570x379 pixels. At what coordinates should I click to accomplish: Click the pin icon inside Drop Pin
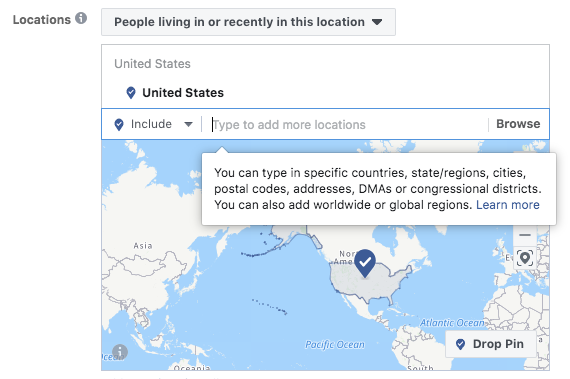[460, 344]
